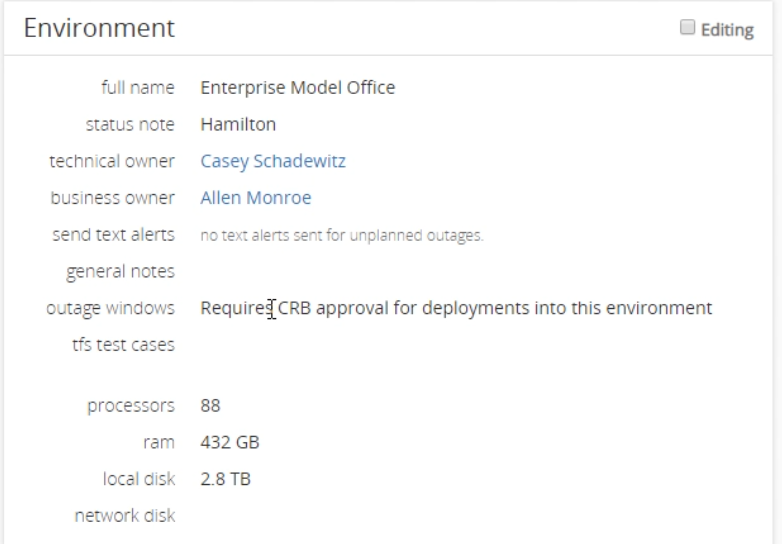Click the technical owner field label
This screenshot has width=782, height=544.
pos(112,162)
